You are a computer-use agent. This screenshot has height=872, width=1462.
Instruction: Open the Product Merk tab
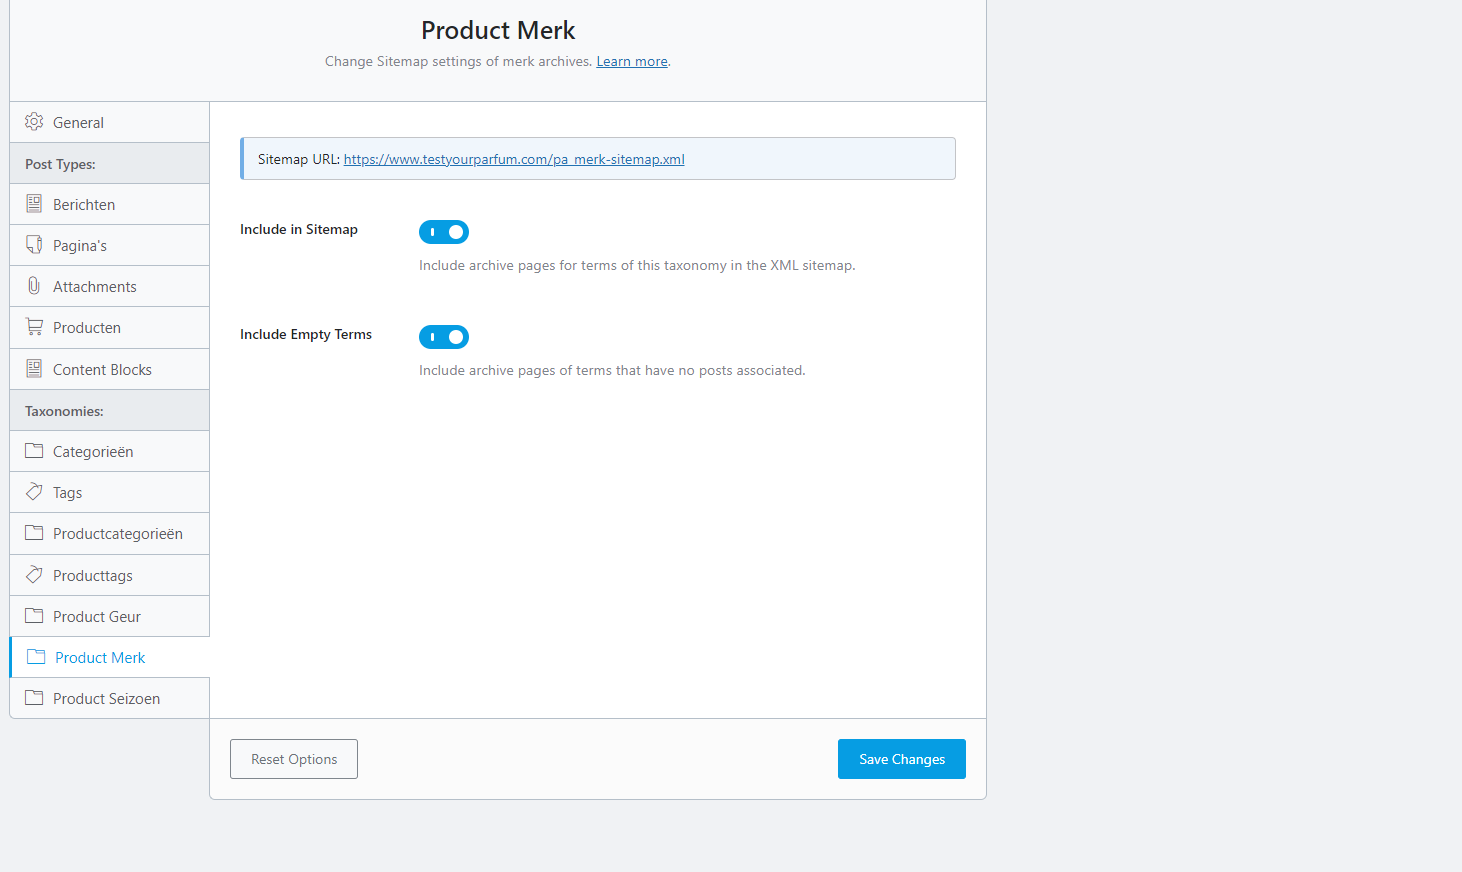coord(100,658)
